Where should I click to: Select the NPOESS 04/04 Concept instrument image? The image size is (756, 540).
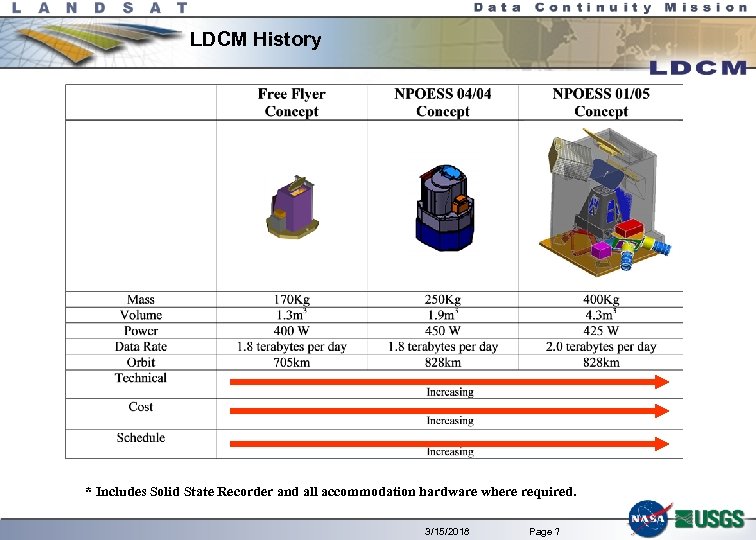pyautogui.click(x=445, y=208)
